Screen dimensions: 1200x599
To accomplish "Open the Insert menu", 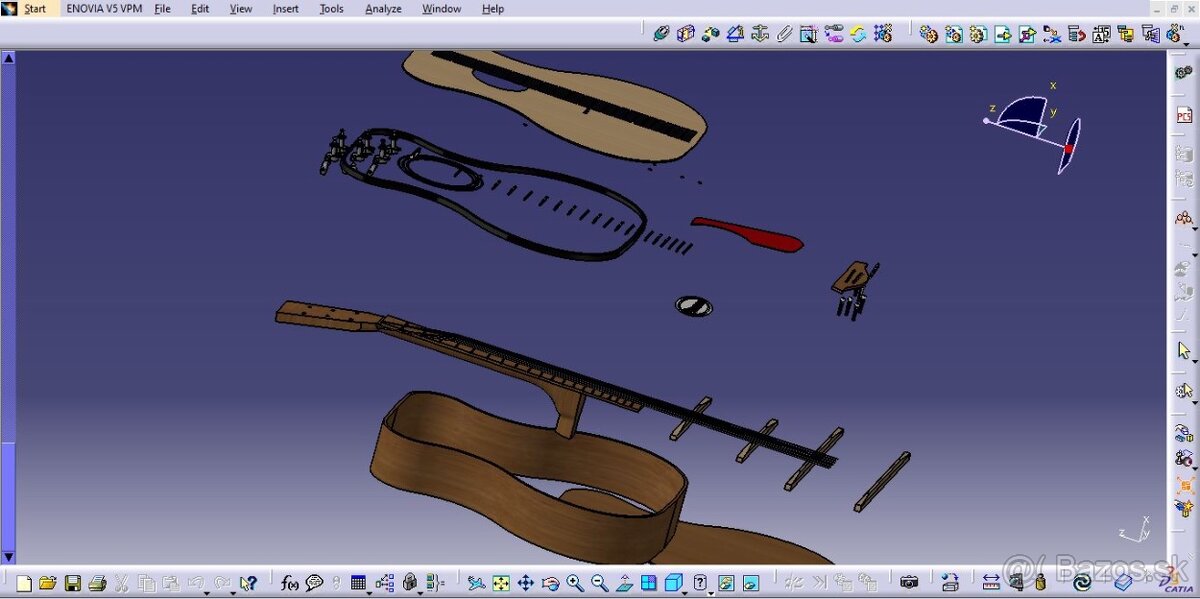I will pyautogui.click(x=285, y=9).
